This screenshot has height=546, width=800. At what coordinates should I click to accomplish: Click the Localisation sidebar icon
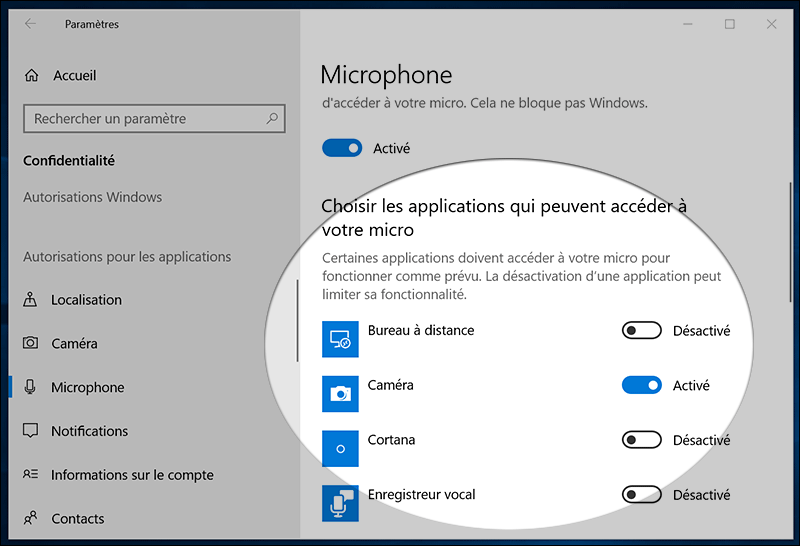32,300
